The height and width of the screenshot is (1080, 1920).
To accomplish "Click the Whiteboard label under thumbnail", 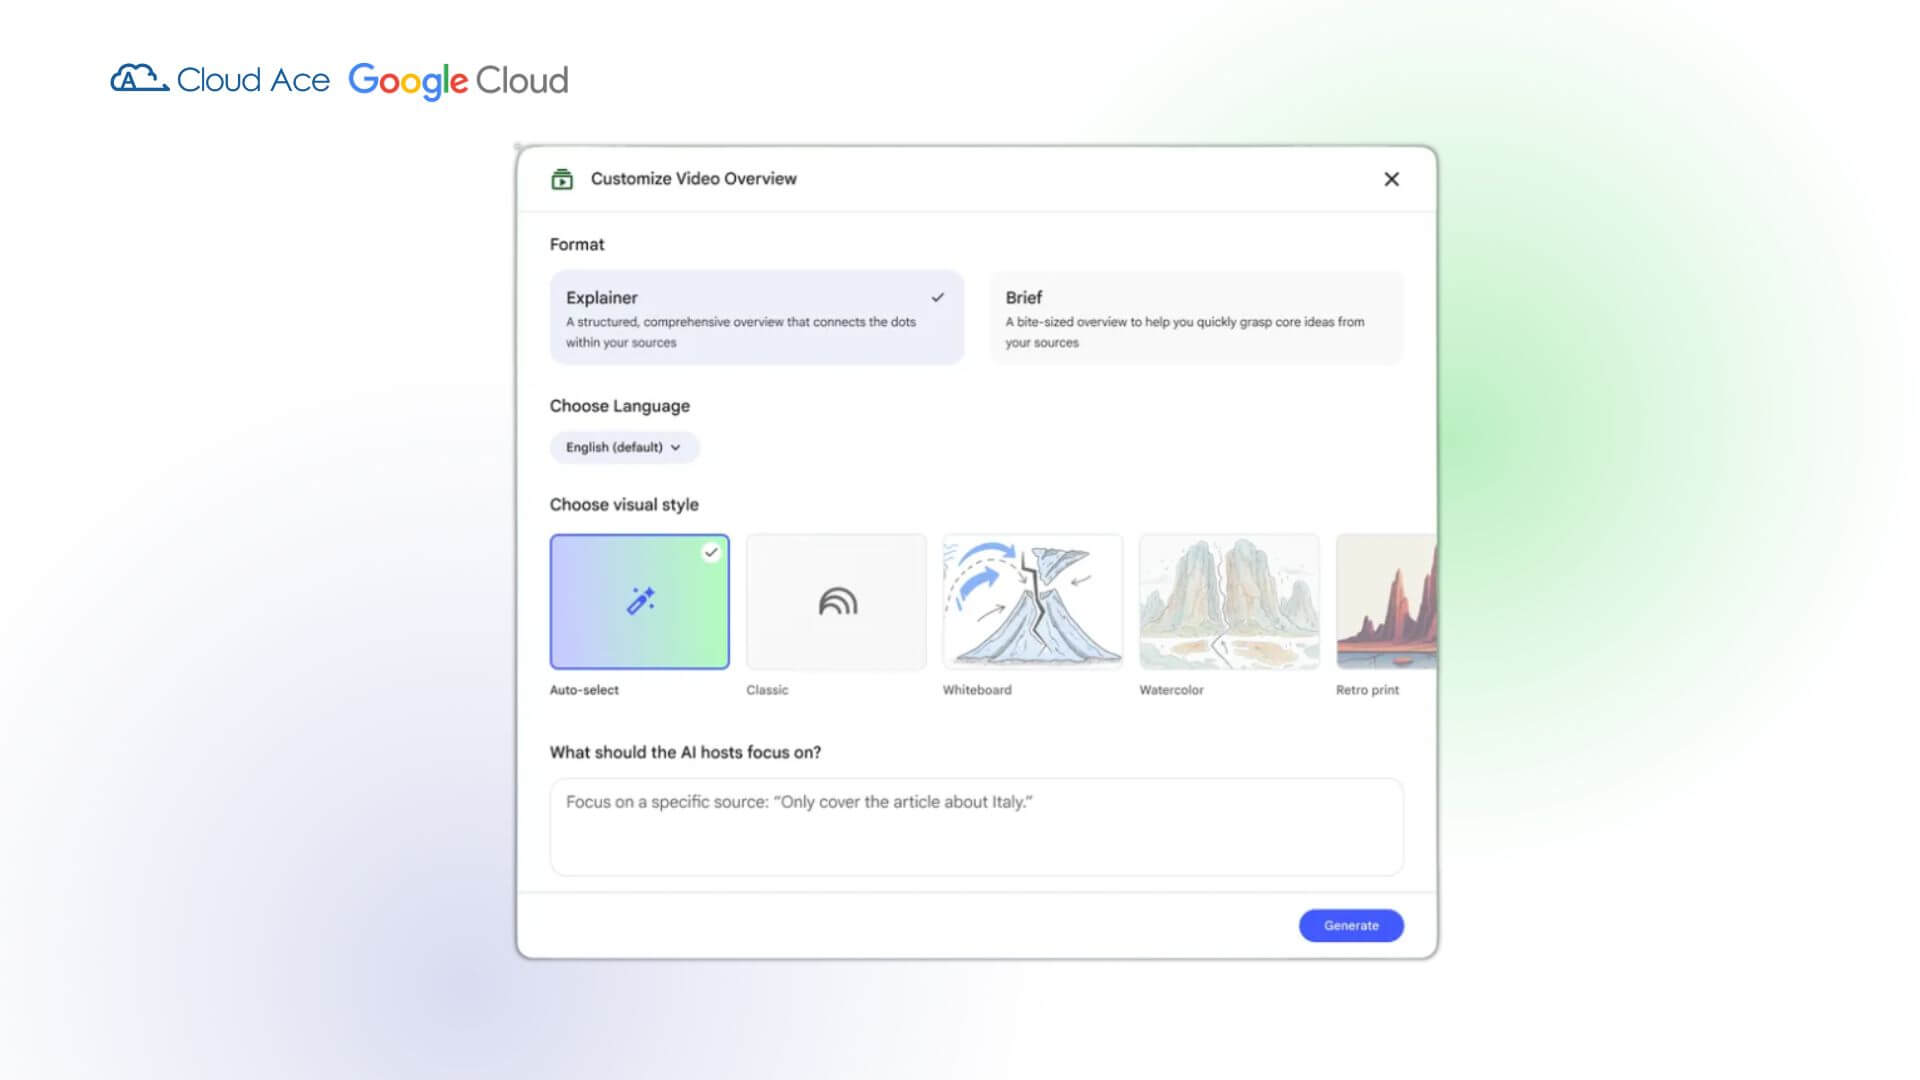I will [977, 690].
